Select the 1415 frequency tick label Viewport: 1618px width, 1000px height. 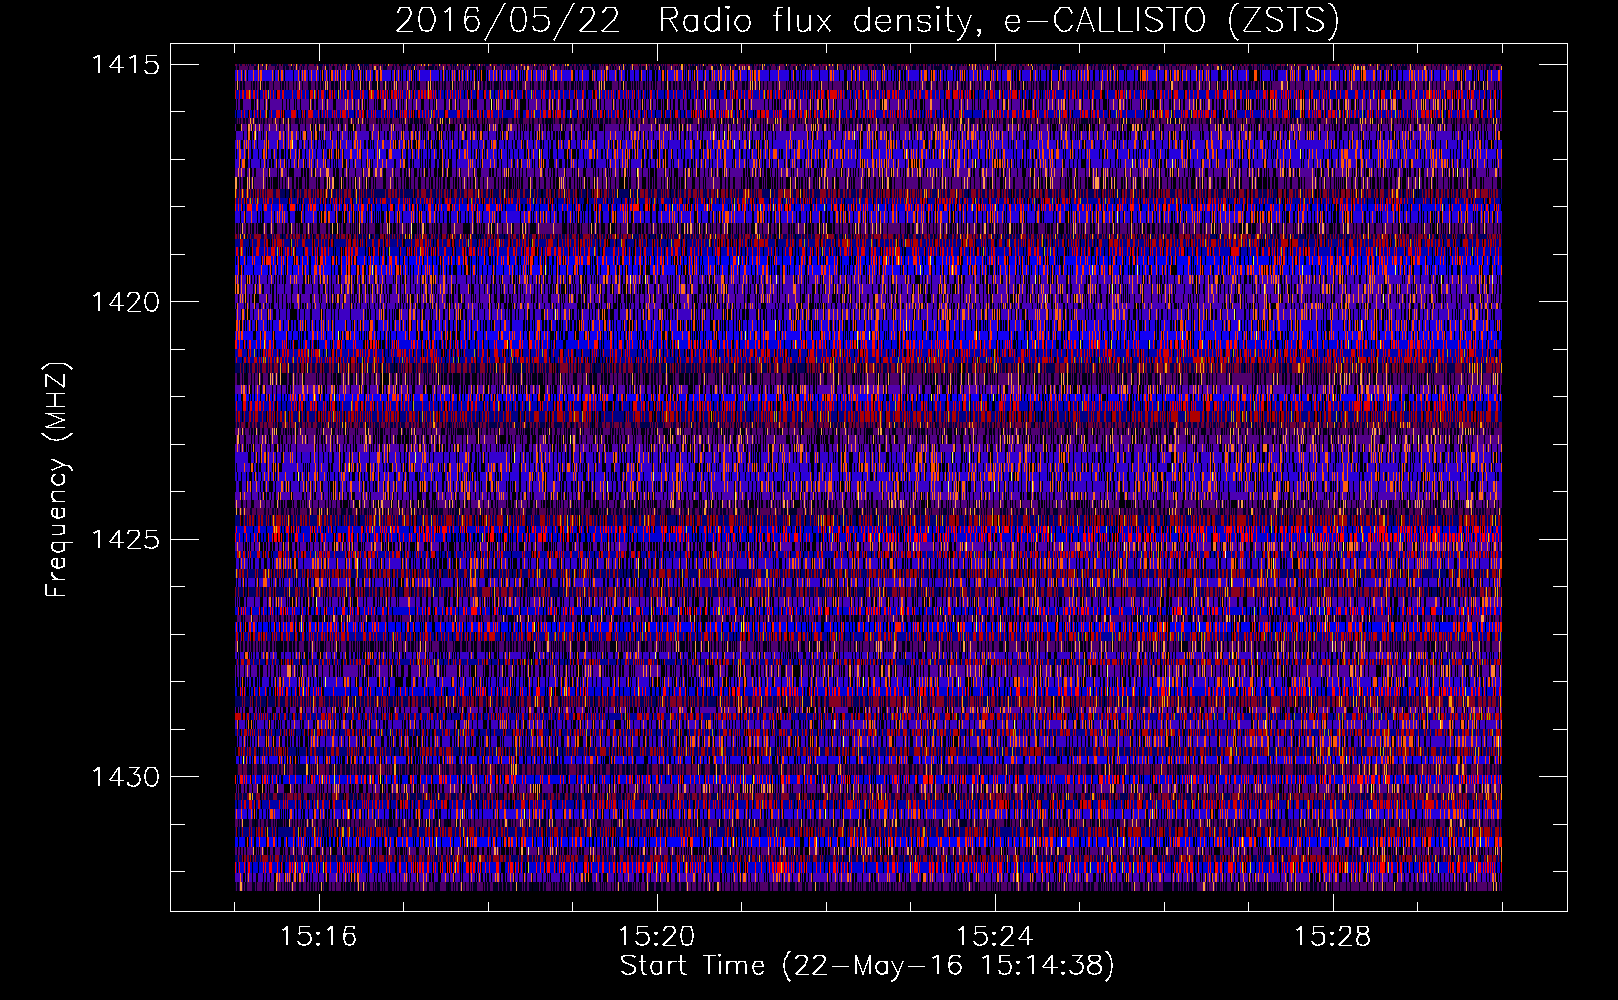[125, 65]
